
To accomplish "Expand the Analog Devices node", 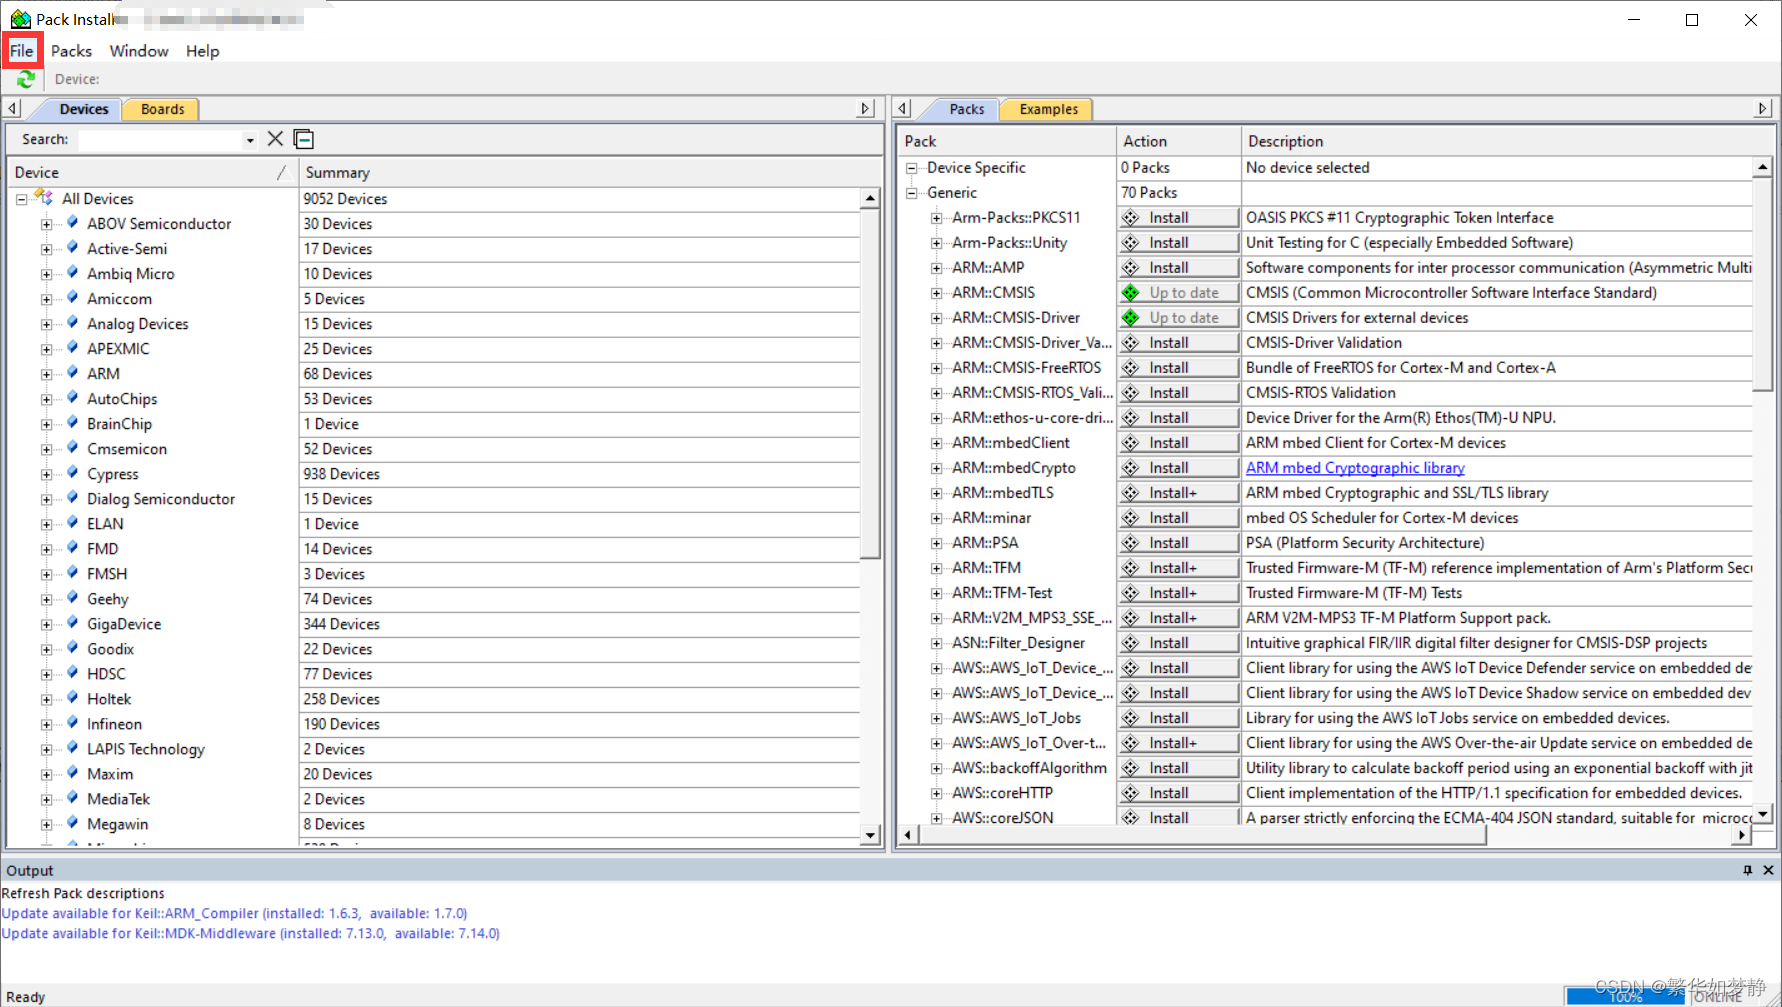I will [46, 324].
